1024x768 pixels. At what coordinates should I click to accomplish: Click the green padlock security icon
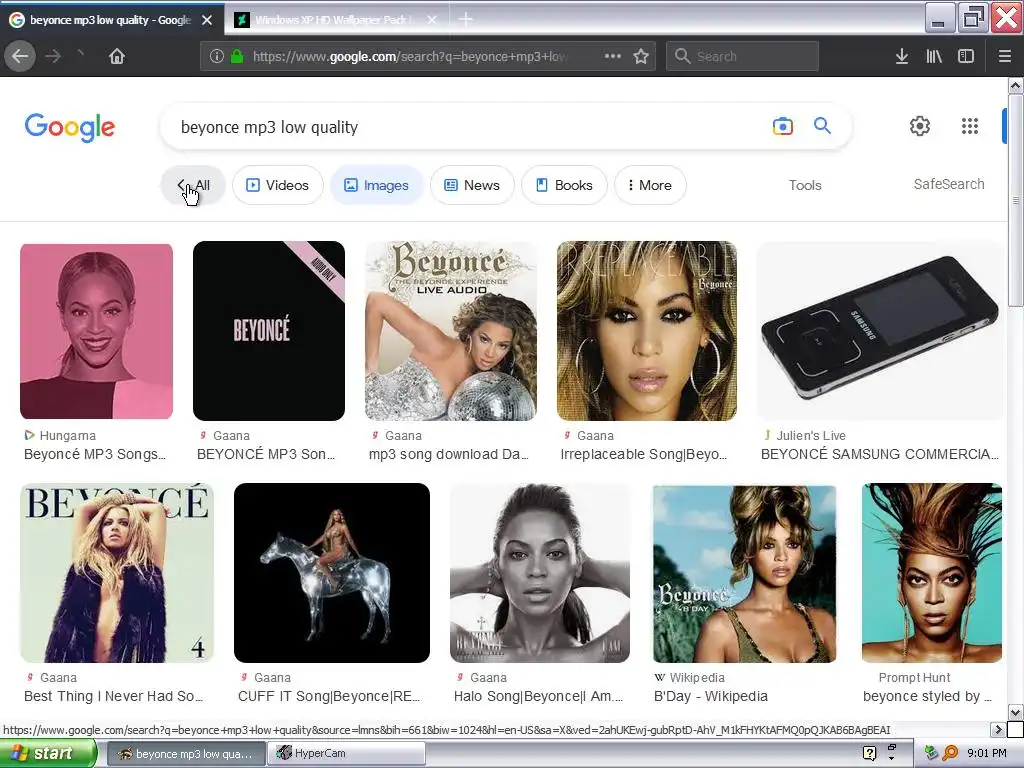(237, 56)
